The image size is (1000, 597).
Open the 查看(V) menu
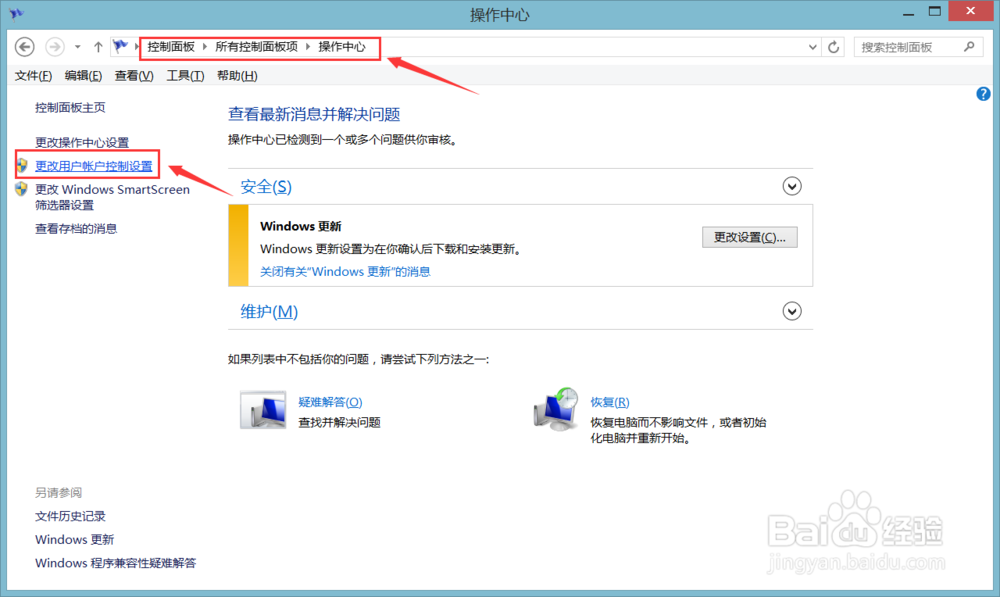pyautogui.click(x=133, y=75)
